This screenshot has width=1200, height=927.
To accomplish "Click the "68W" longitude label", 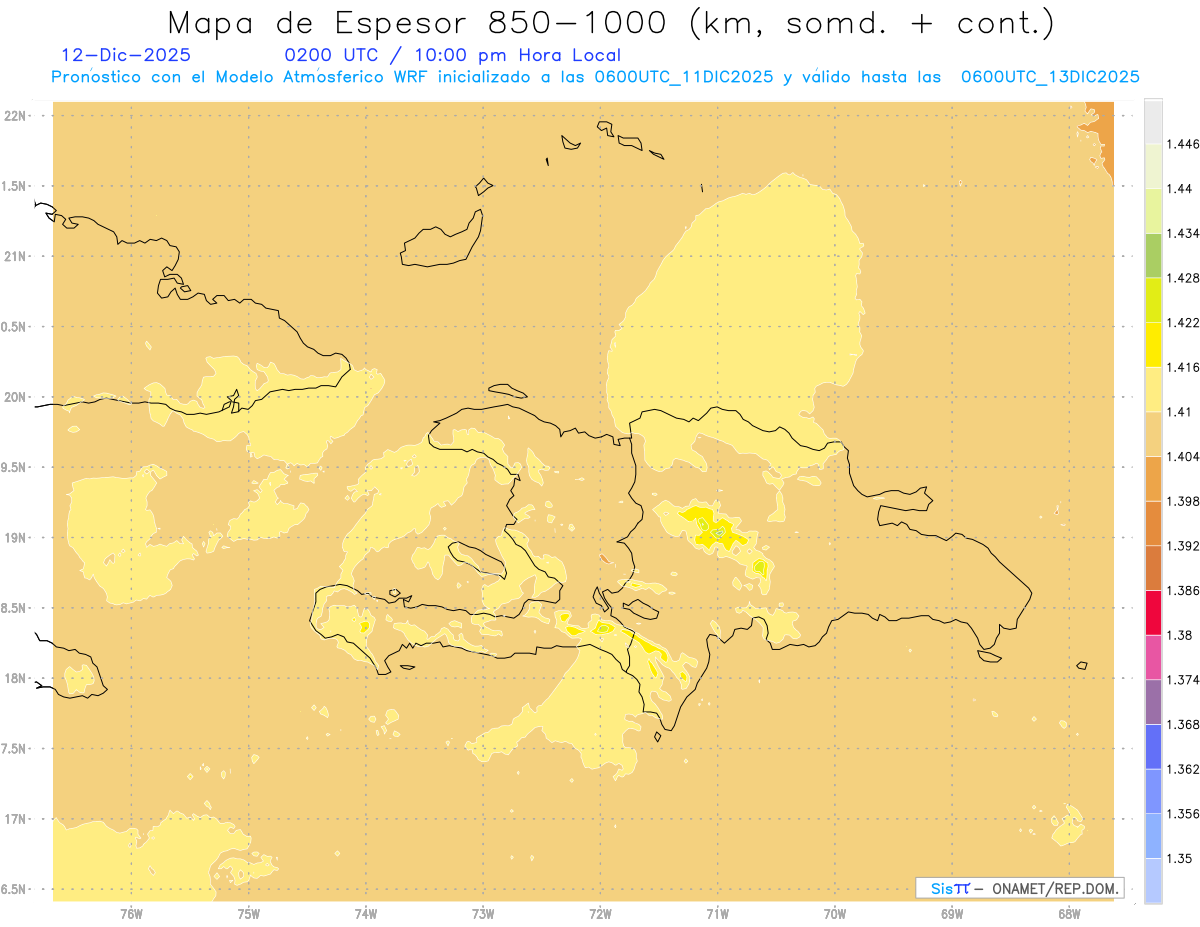I will point(1069,913).
